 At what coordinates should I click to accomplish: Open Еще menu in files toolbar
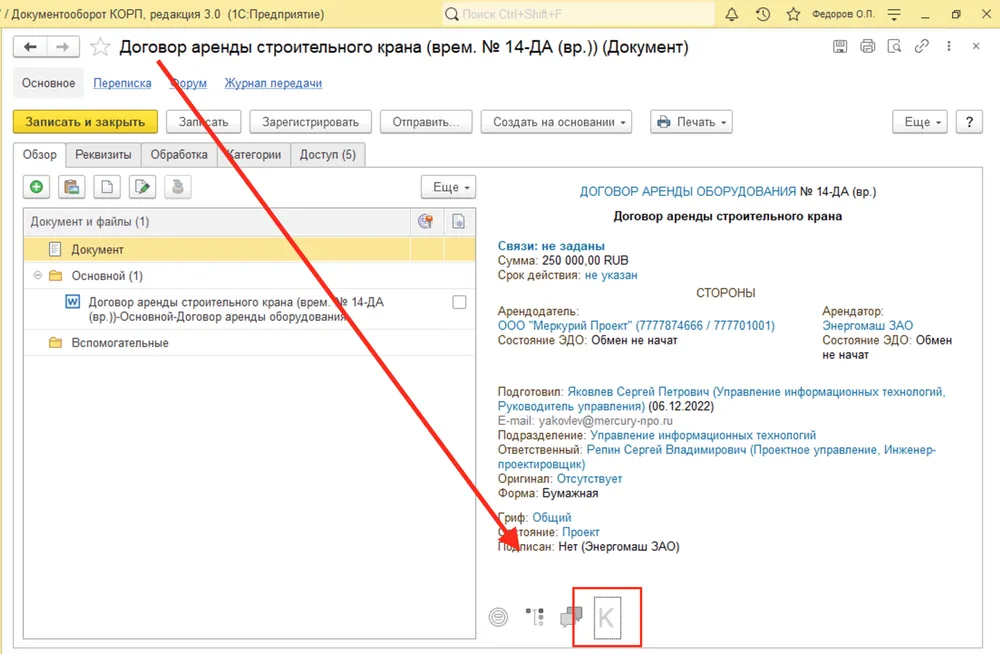point(448,187)
